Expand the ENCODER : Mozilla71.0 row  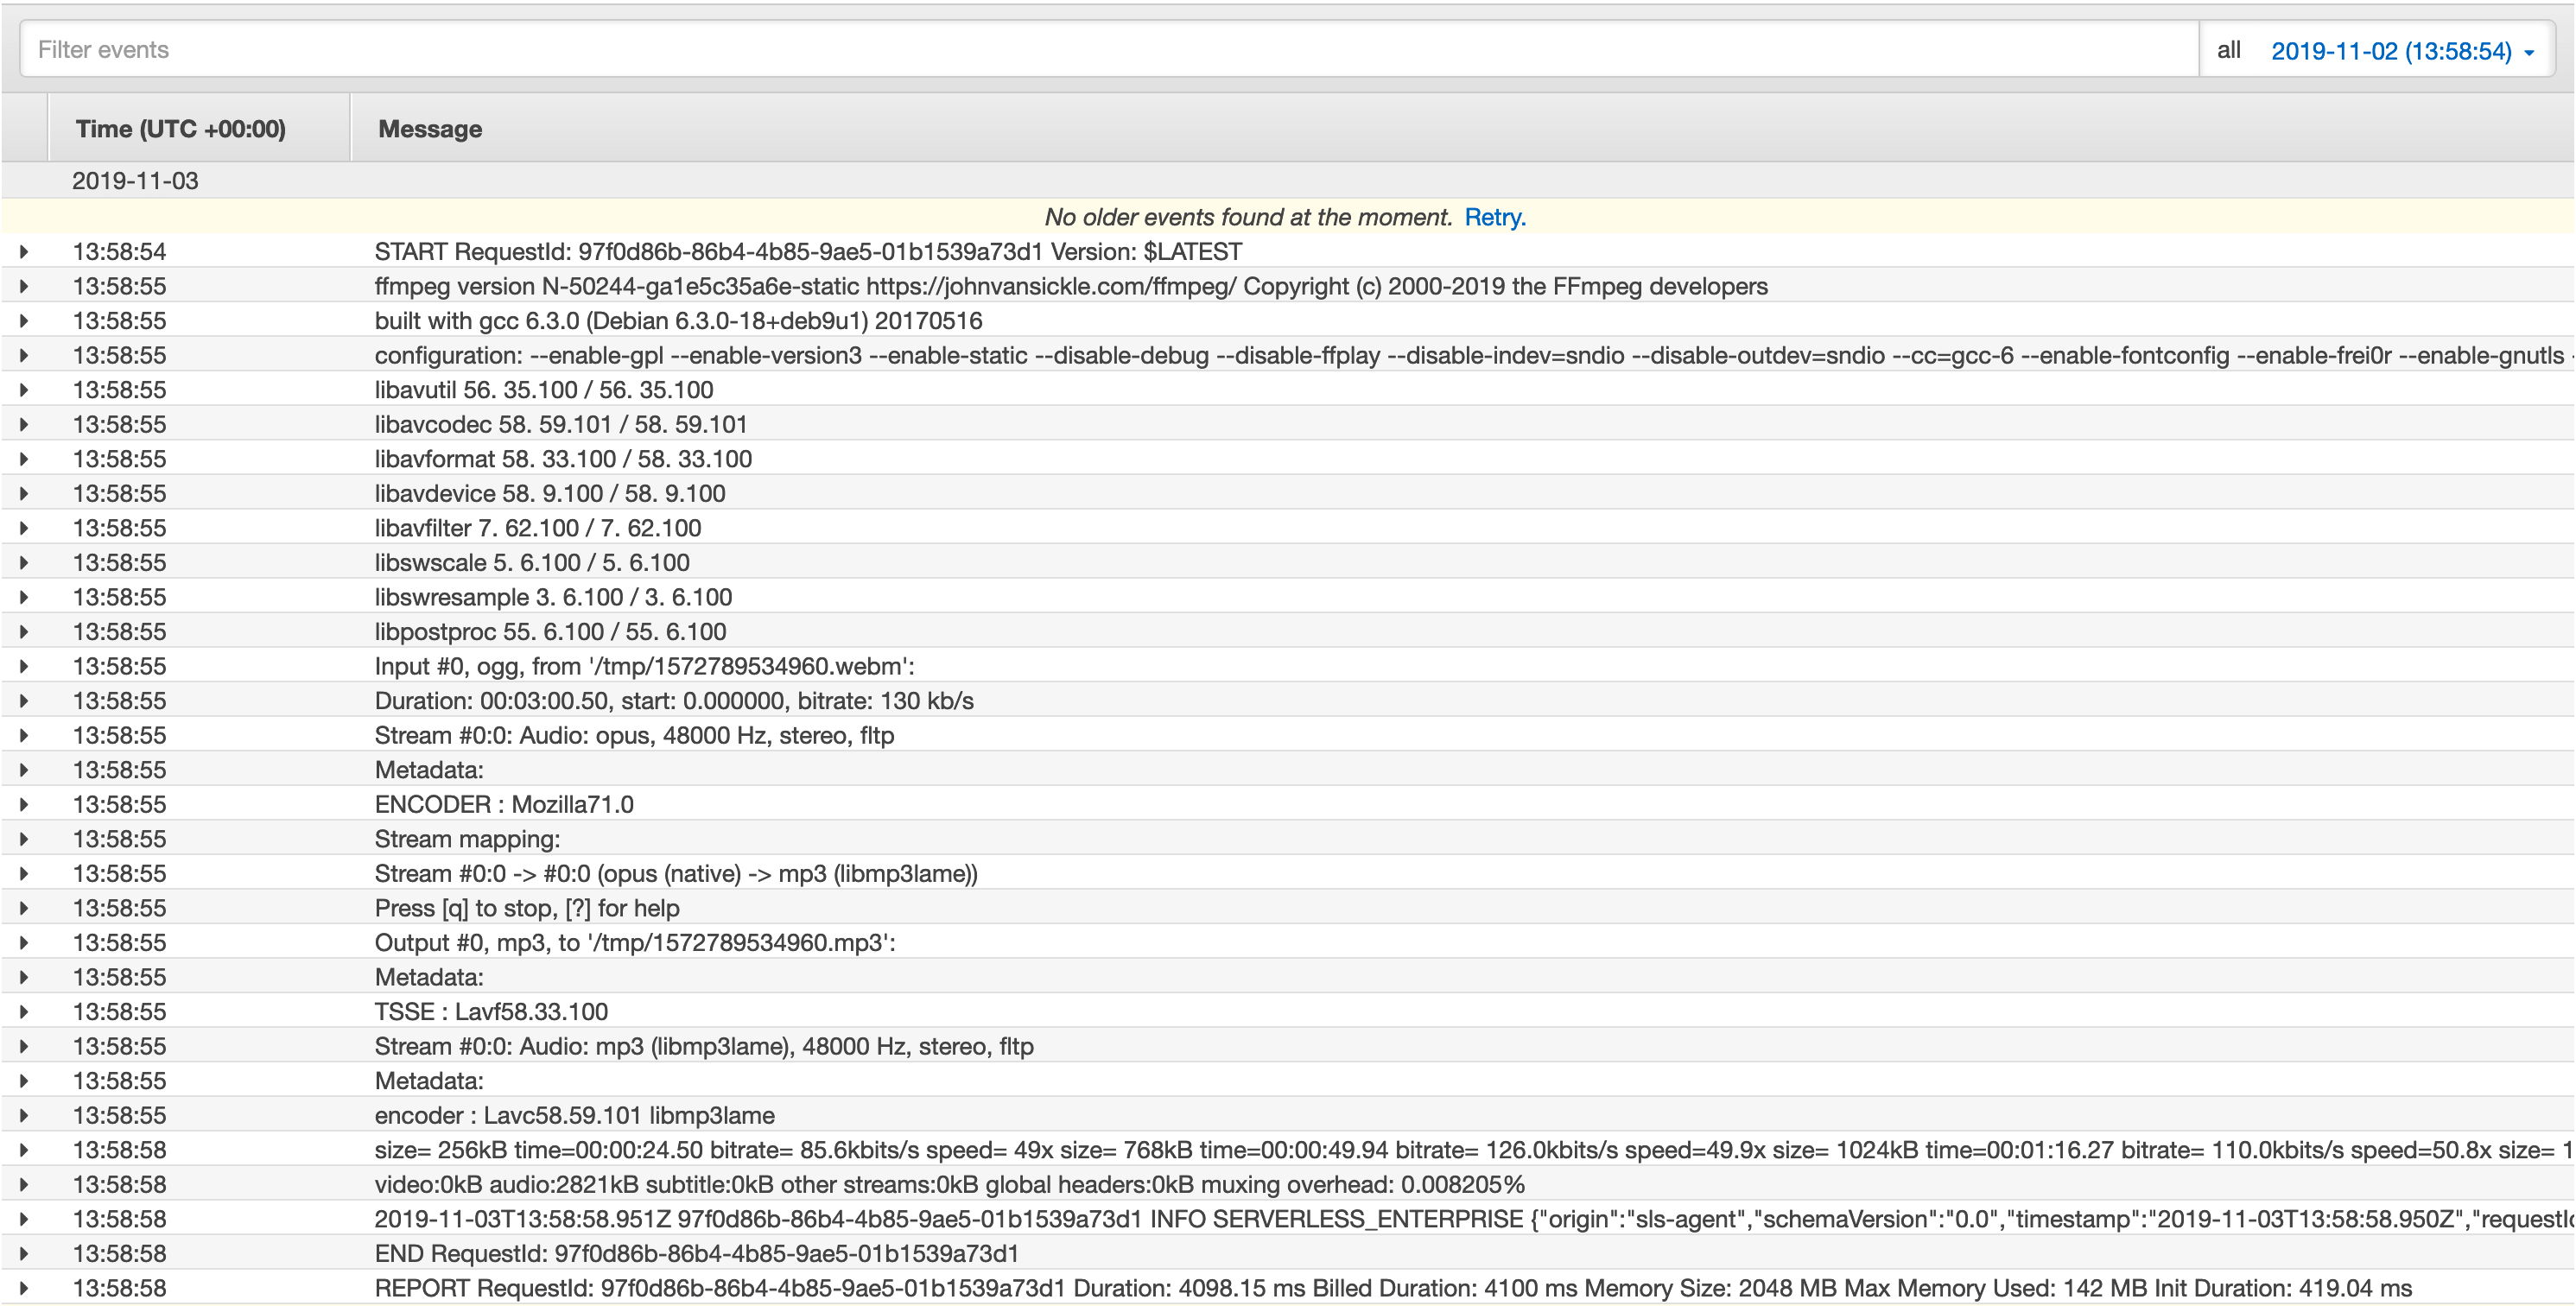pos(24,805)
